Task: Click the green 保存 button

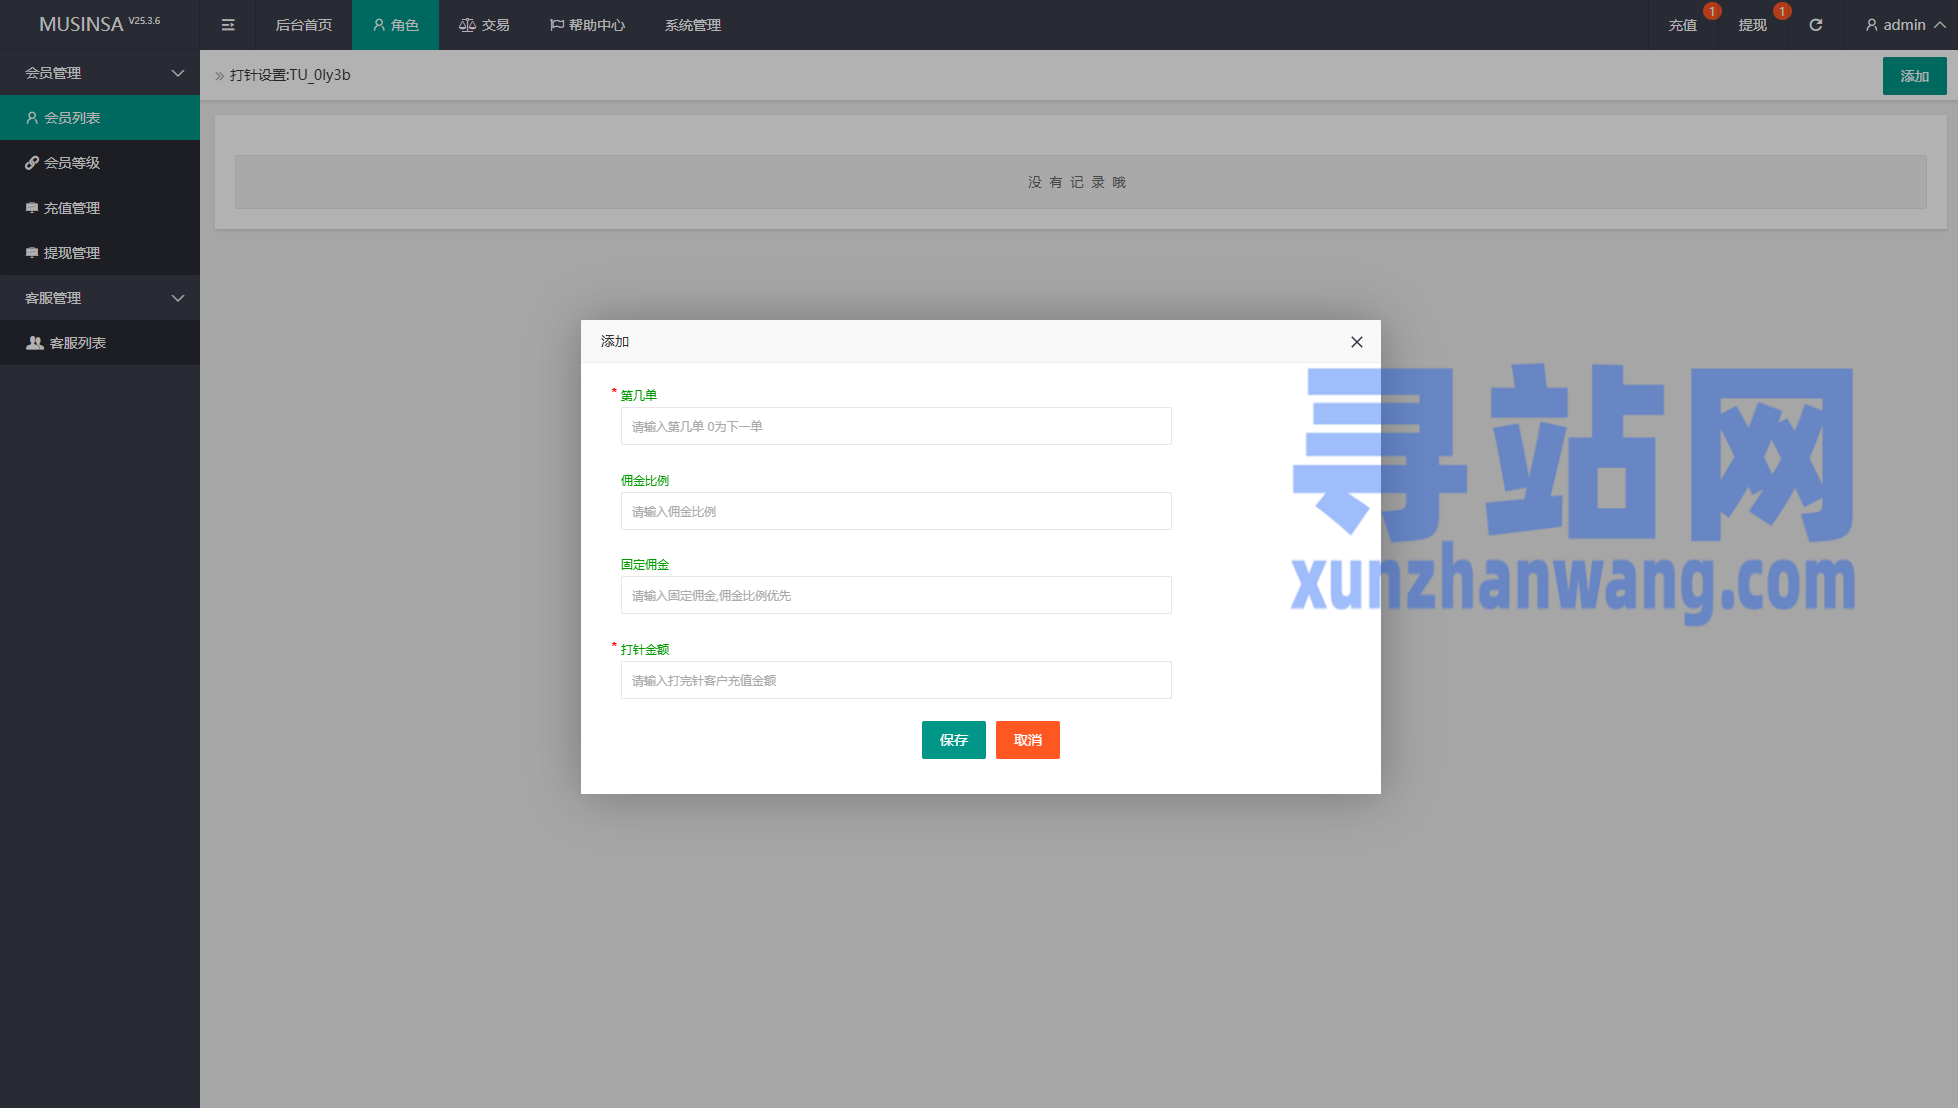Action: (x=953, y=740)
